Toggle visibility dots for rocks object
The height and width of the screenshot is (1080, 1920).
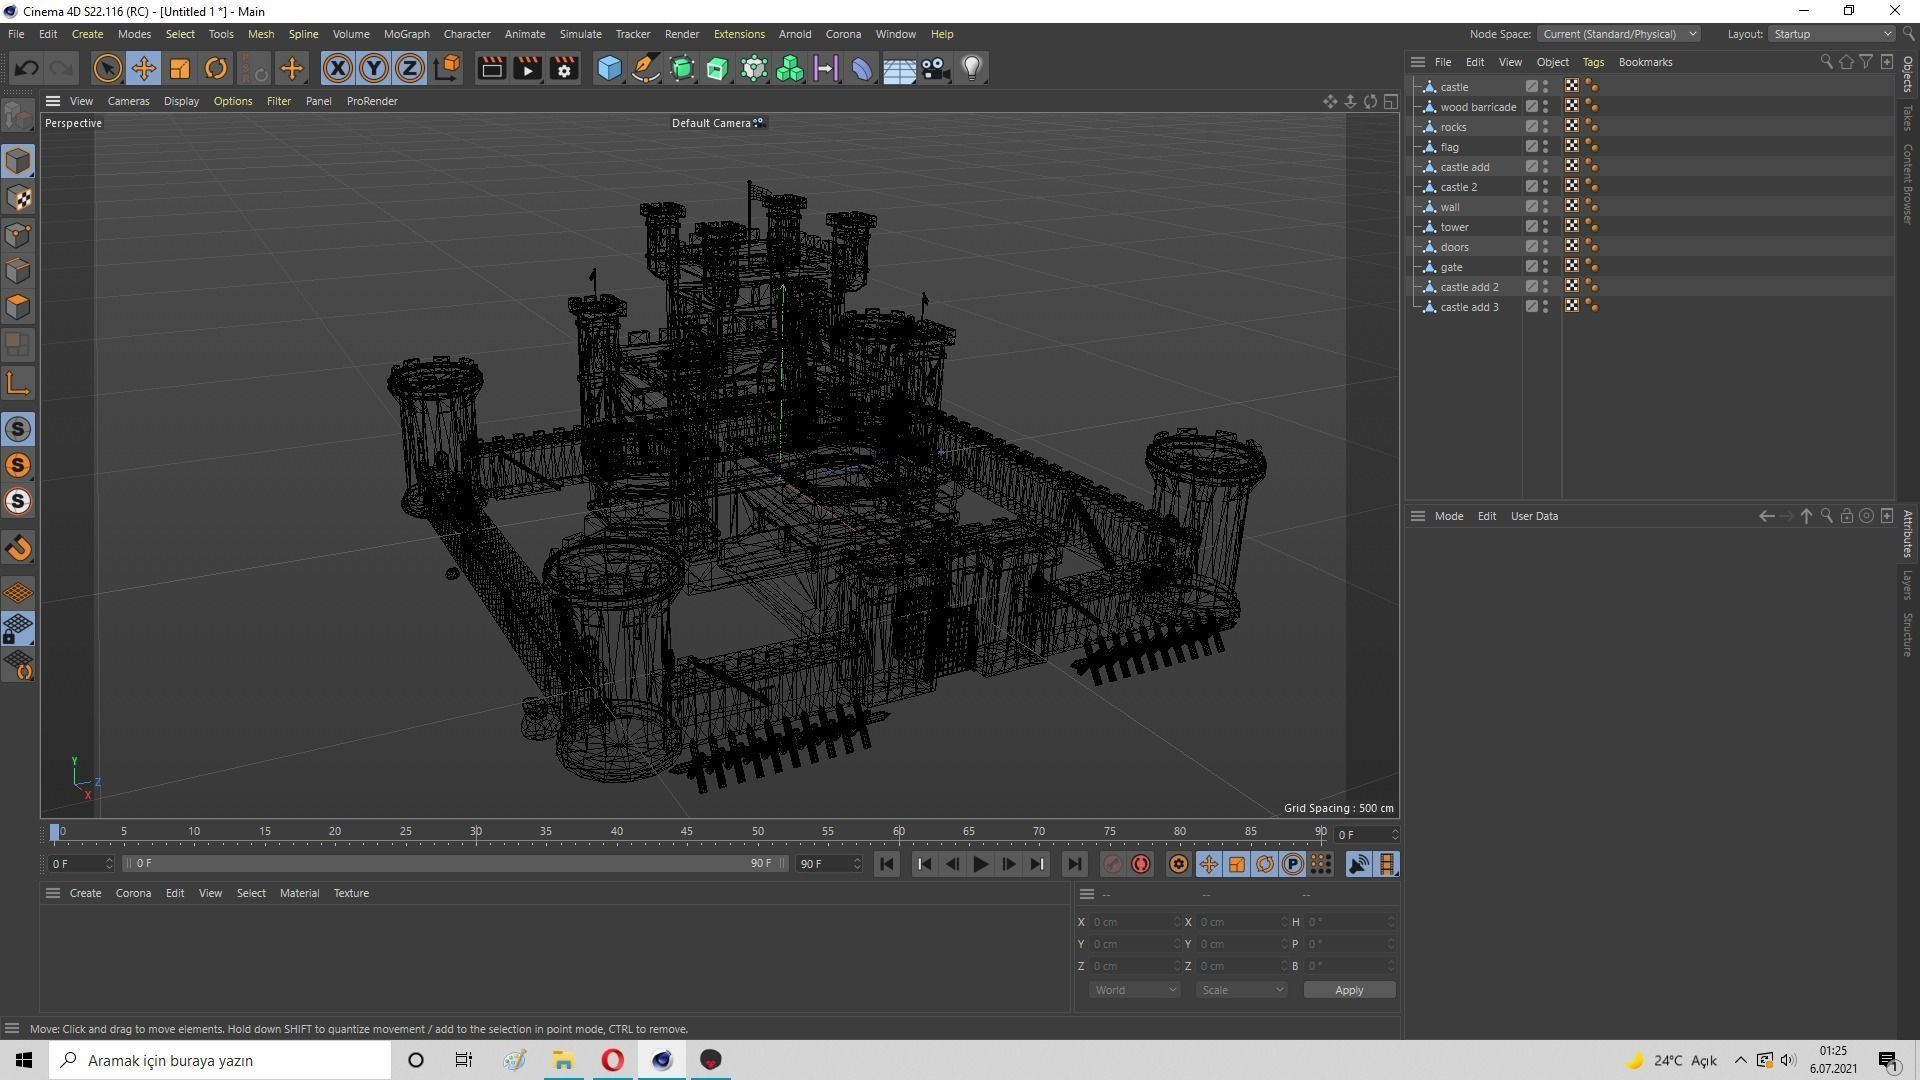click(1546, 127)
